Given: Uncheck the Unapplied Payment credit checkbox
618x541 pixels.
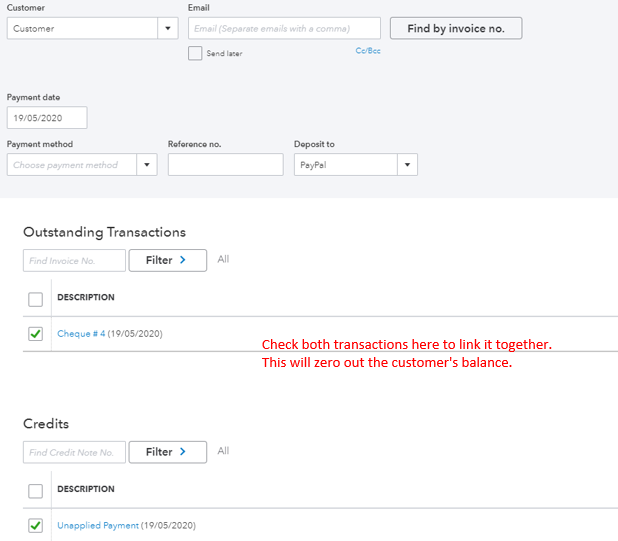Looking at the screenshot, I should coord(36,525).
